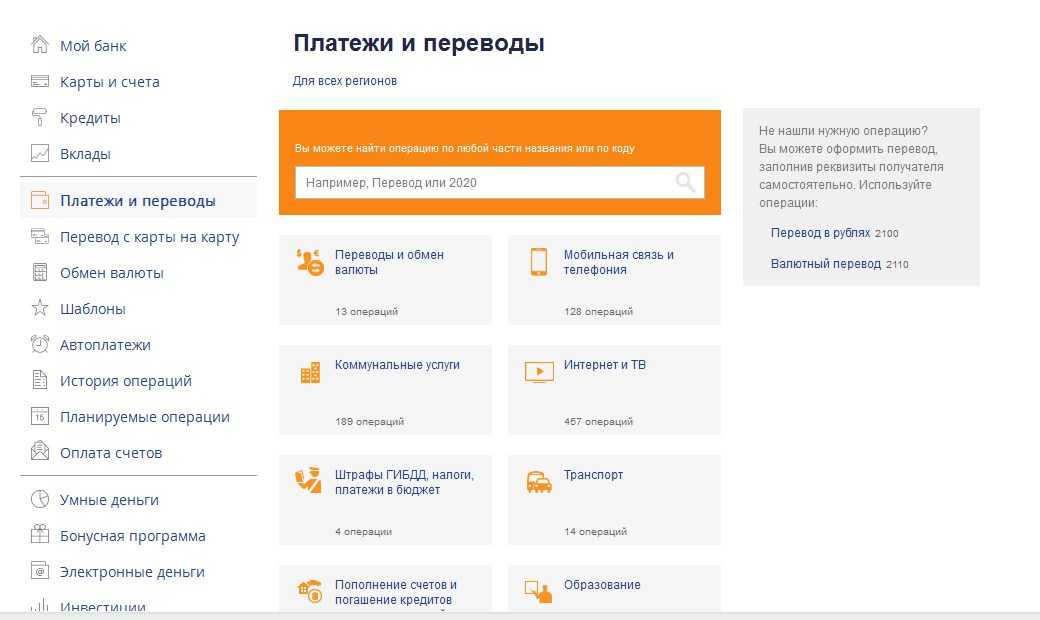Click the TV screen icon for Интернет и ТВ

tap(539, 372)
